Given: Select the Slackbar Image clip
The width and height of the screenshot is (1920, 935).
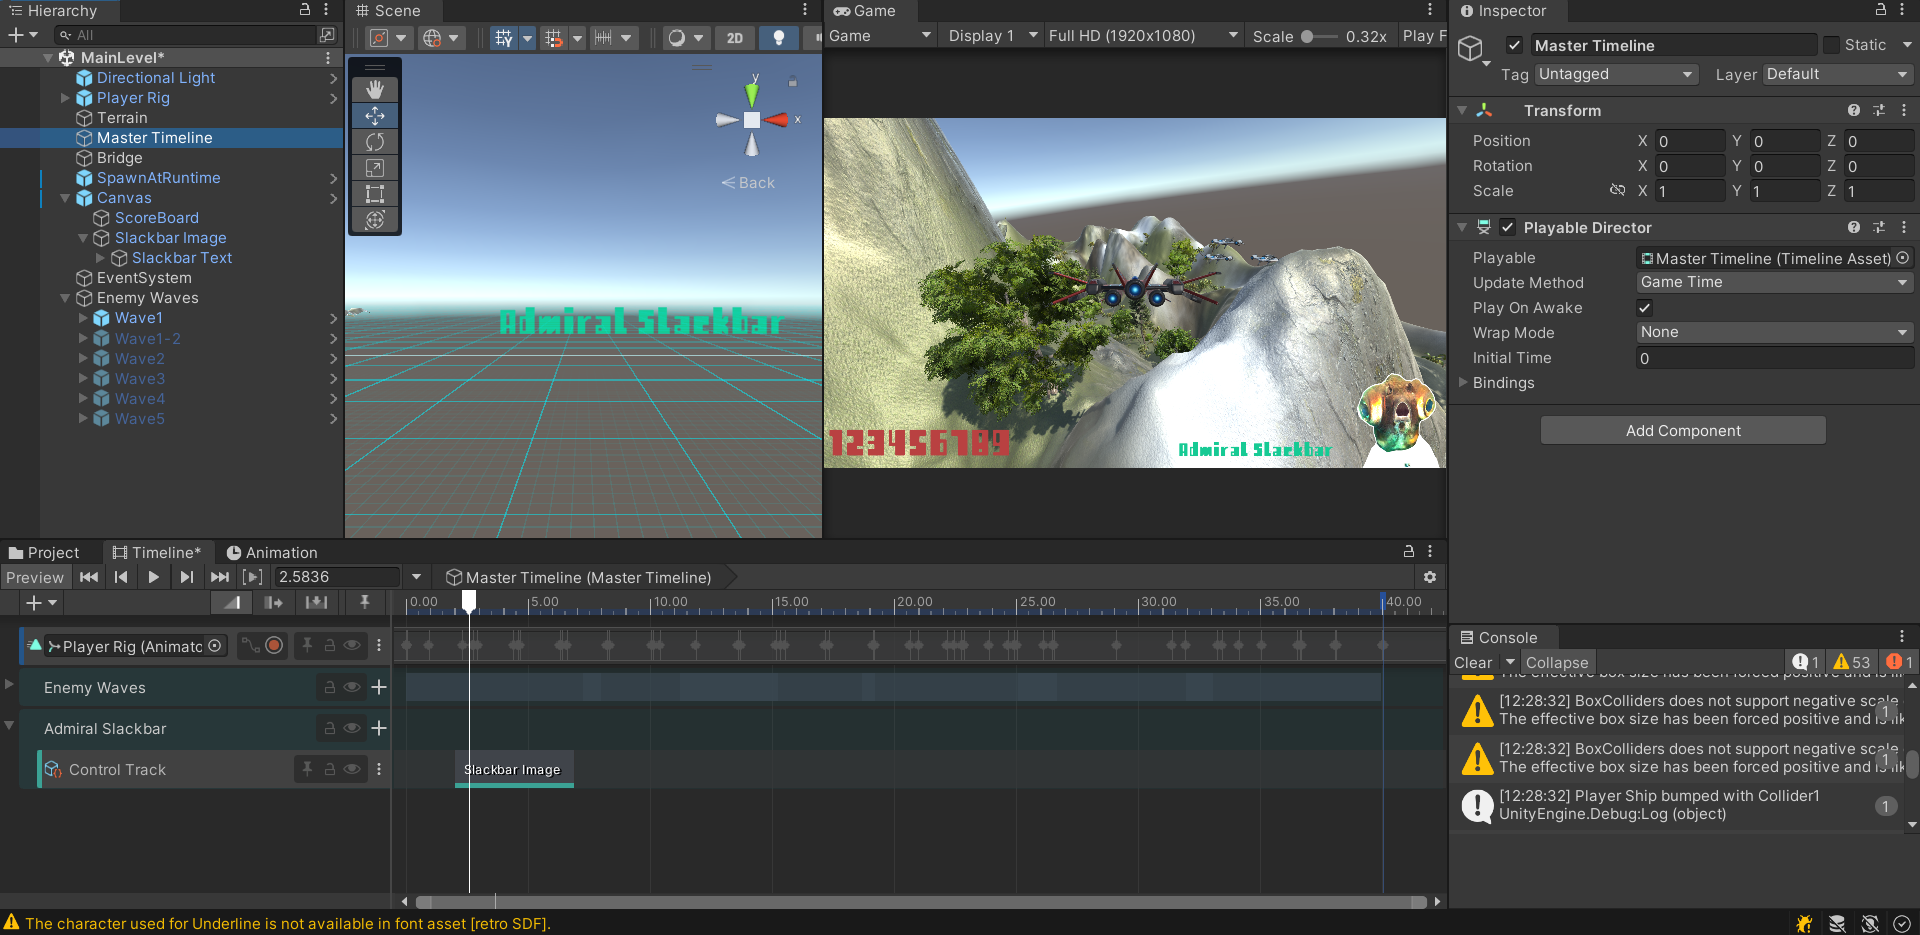Looking at the screenshot, I should 514,770.
